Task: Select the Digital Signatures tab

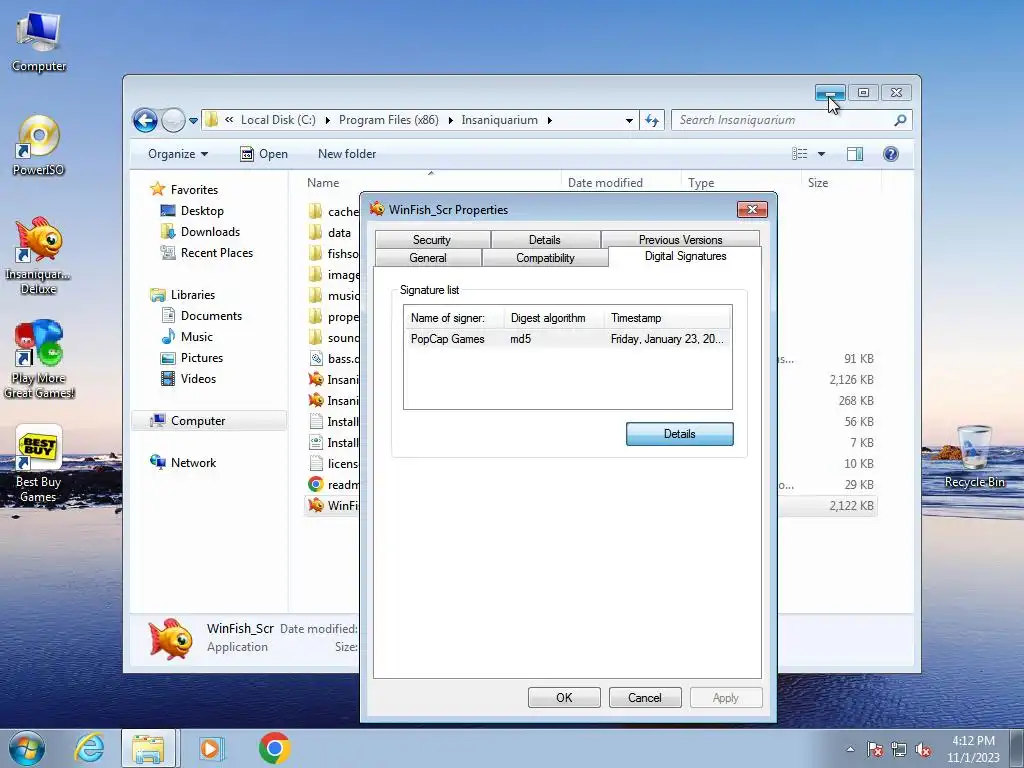Action: [685, 256]
